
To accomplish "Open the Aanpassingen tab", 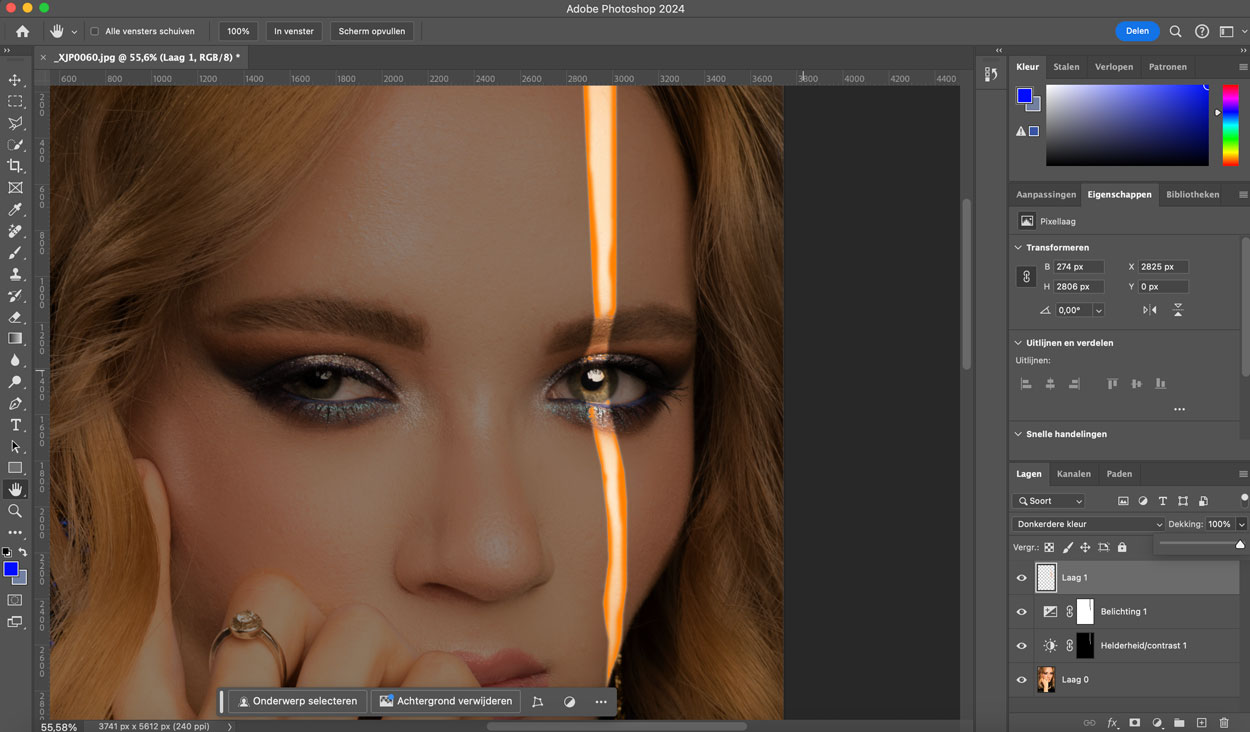I will coord(1045,194).
